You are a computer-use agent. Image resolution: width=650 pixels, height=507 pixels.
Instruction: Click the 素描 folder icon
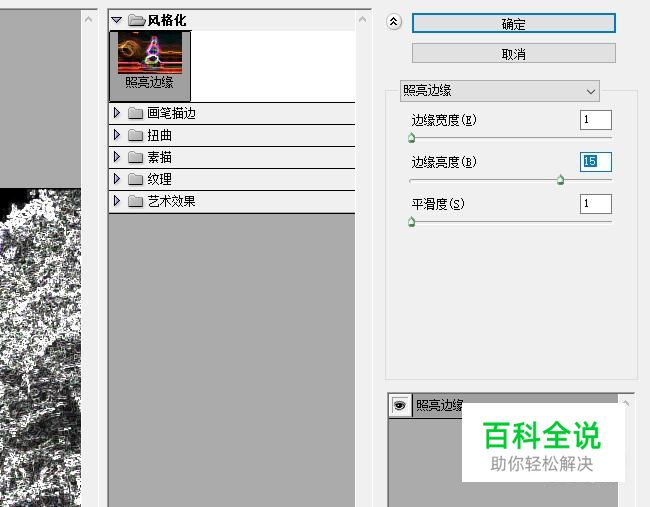pyautogui.click(x=135, y=157)
